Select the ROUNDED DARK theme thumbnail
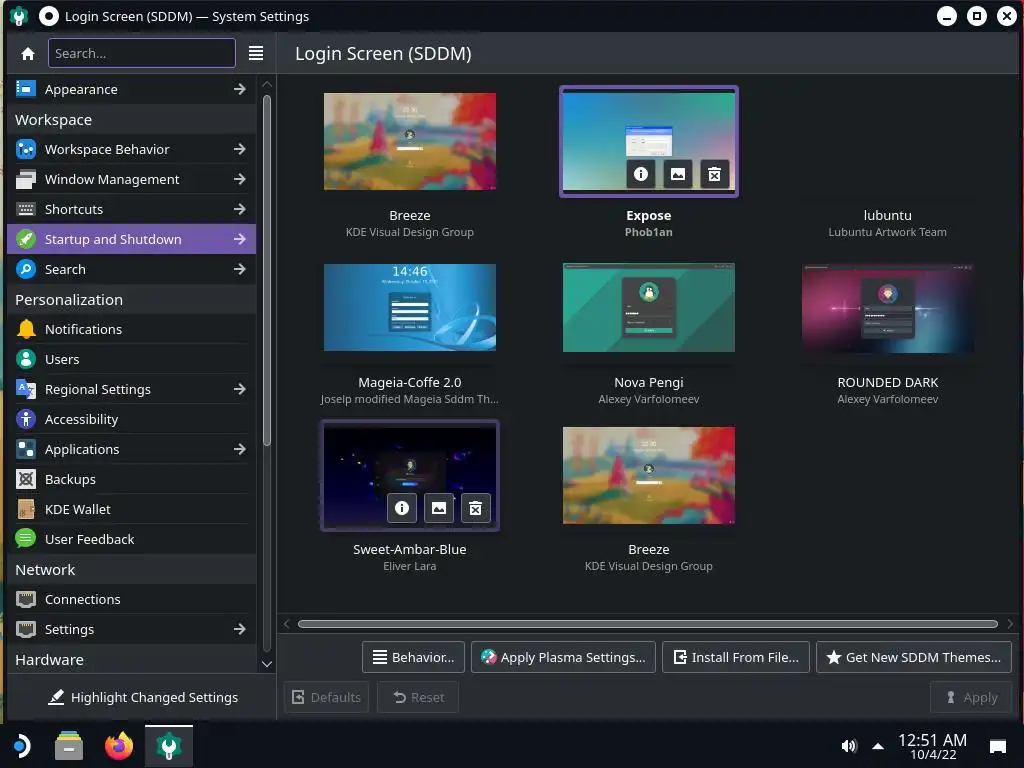 (x=888, y=308)
